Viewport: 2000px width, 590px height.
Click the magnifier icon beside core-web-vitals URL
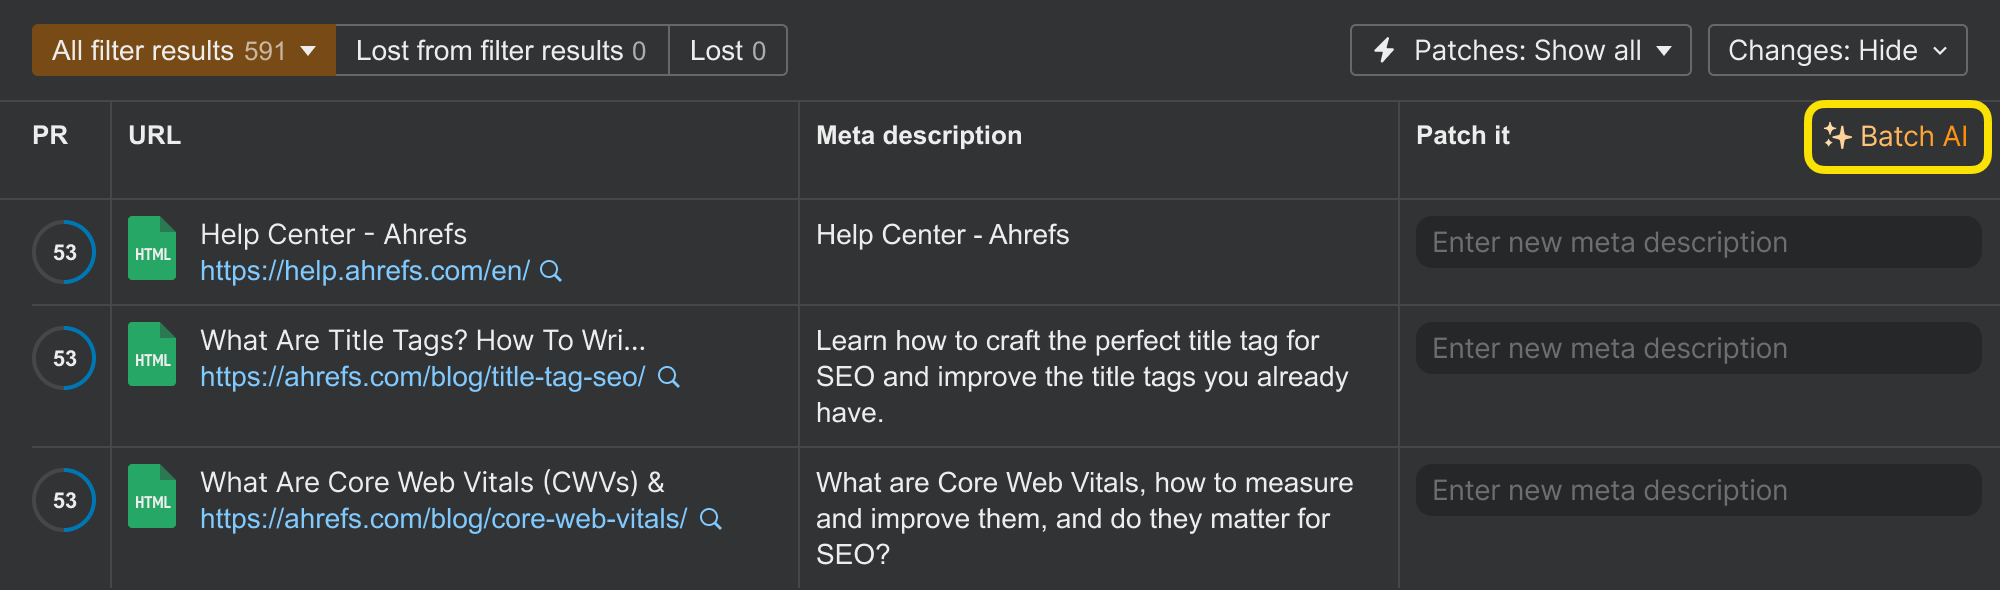[x=711, y=519]
